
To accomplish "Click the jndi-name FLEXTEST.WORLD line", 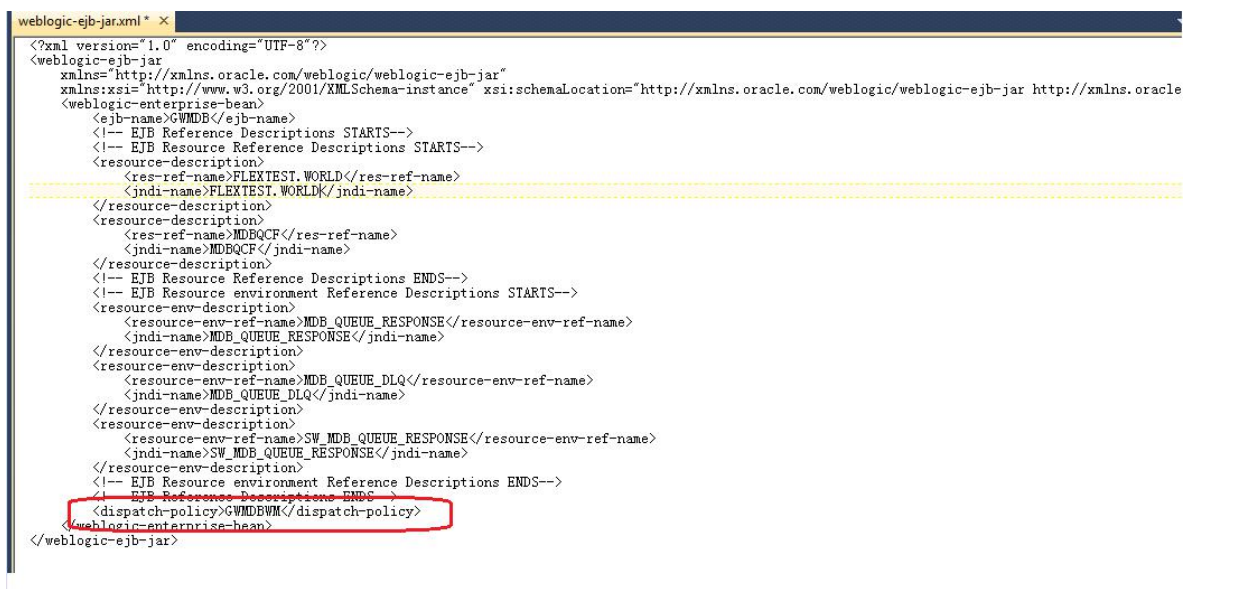I will tap(268, 191).
